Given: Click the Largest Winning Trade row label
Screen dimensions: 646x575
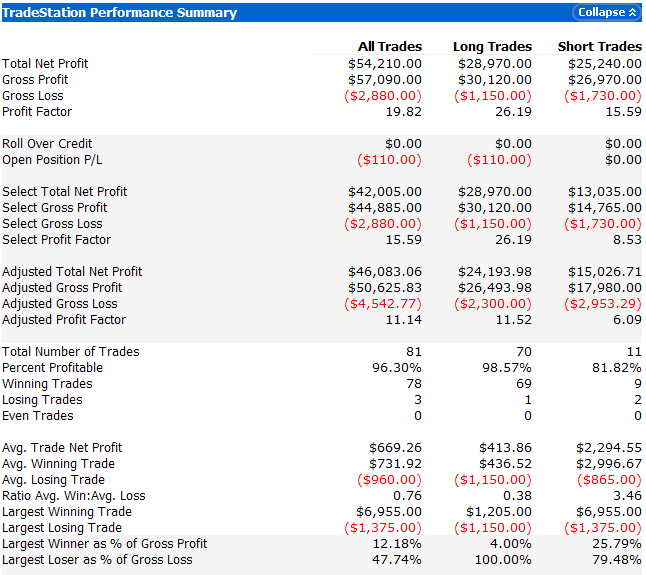Looking at the screenshot, I should point(67,512).
